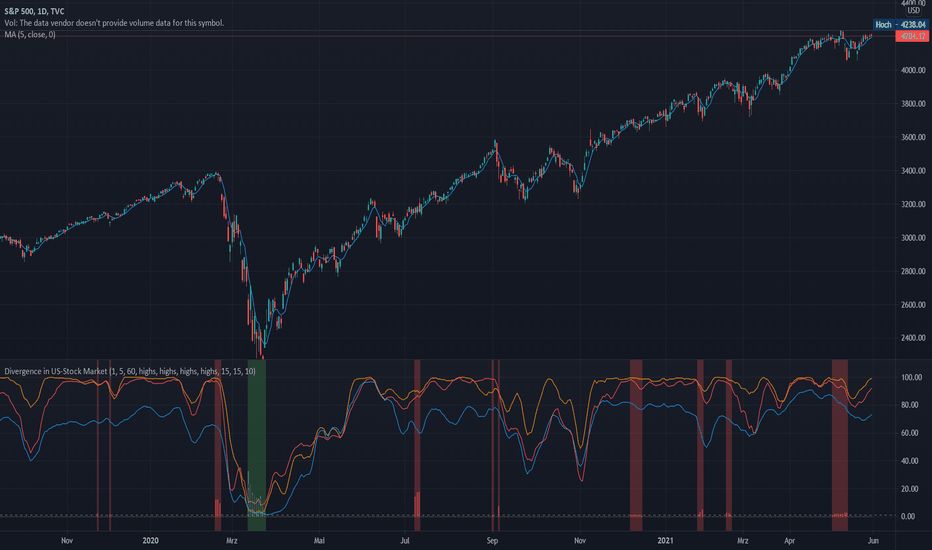Click the 3600.00 price axis label
The image size is (932, 550).
[x=913, y=137]
